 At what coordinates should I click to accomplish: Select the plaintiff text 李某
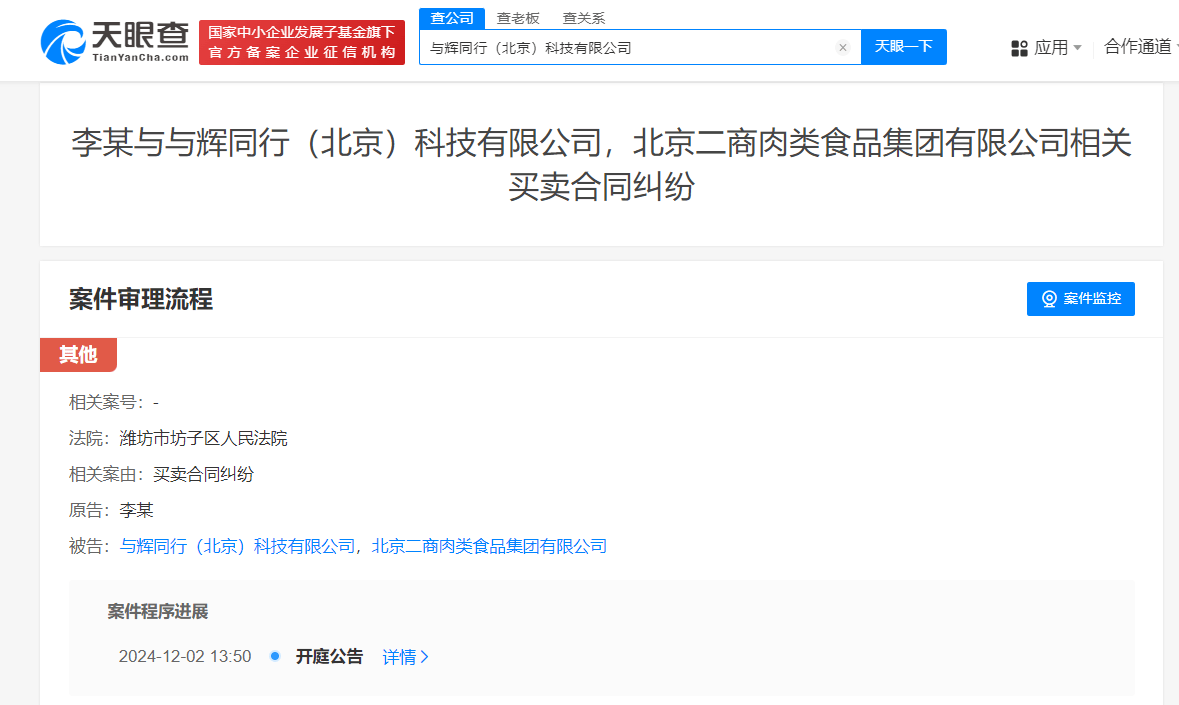(136, 510)
